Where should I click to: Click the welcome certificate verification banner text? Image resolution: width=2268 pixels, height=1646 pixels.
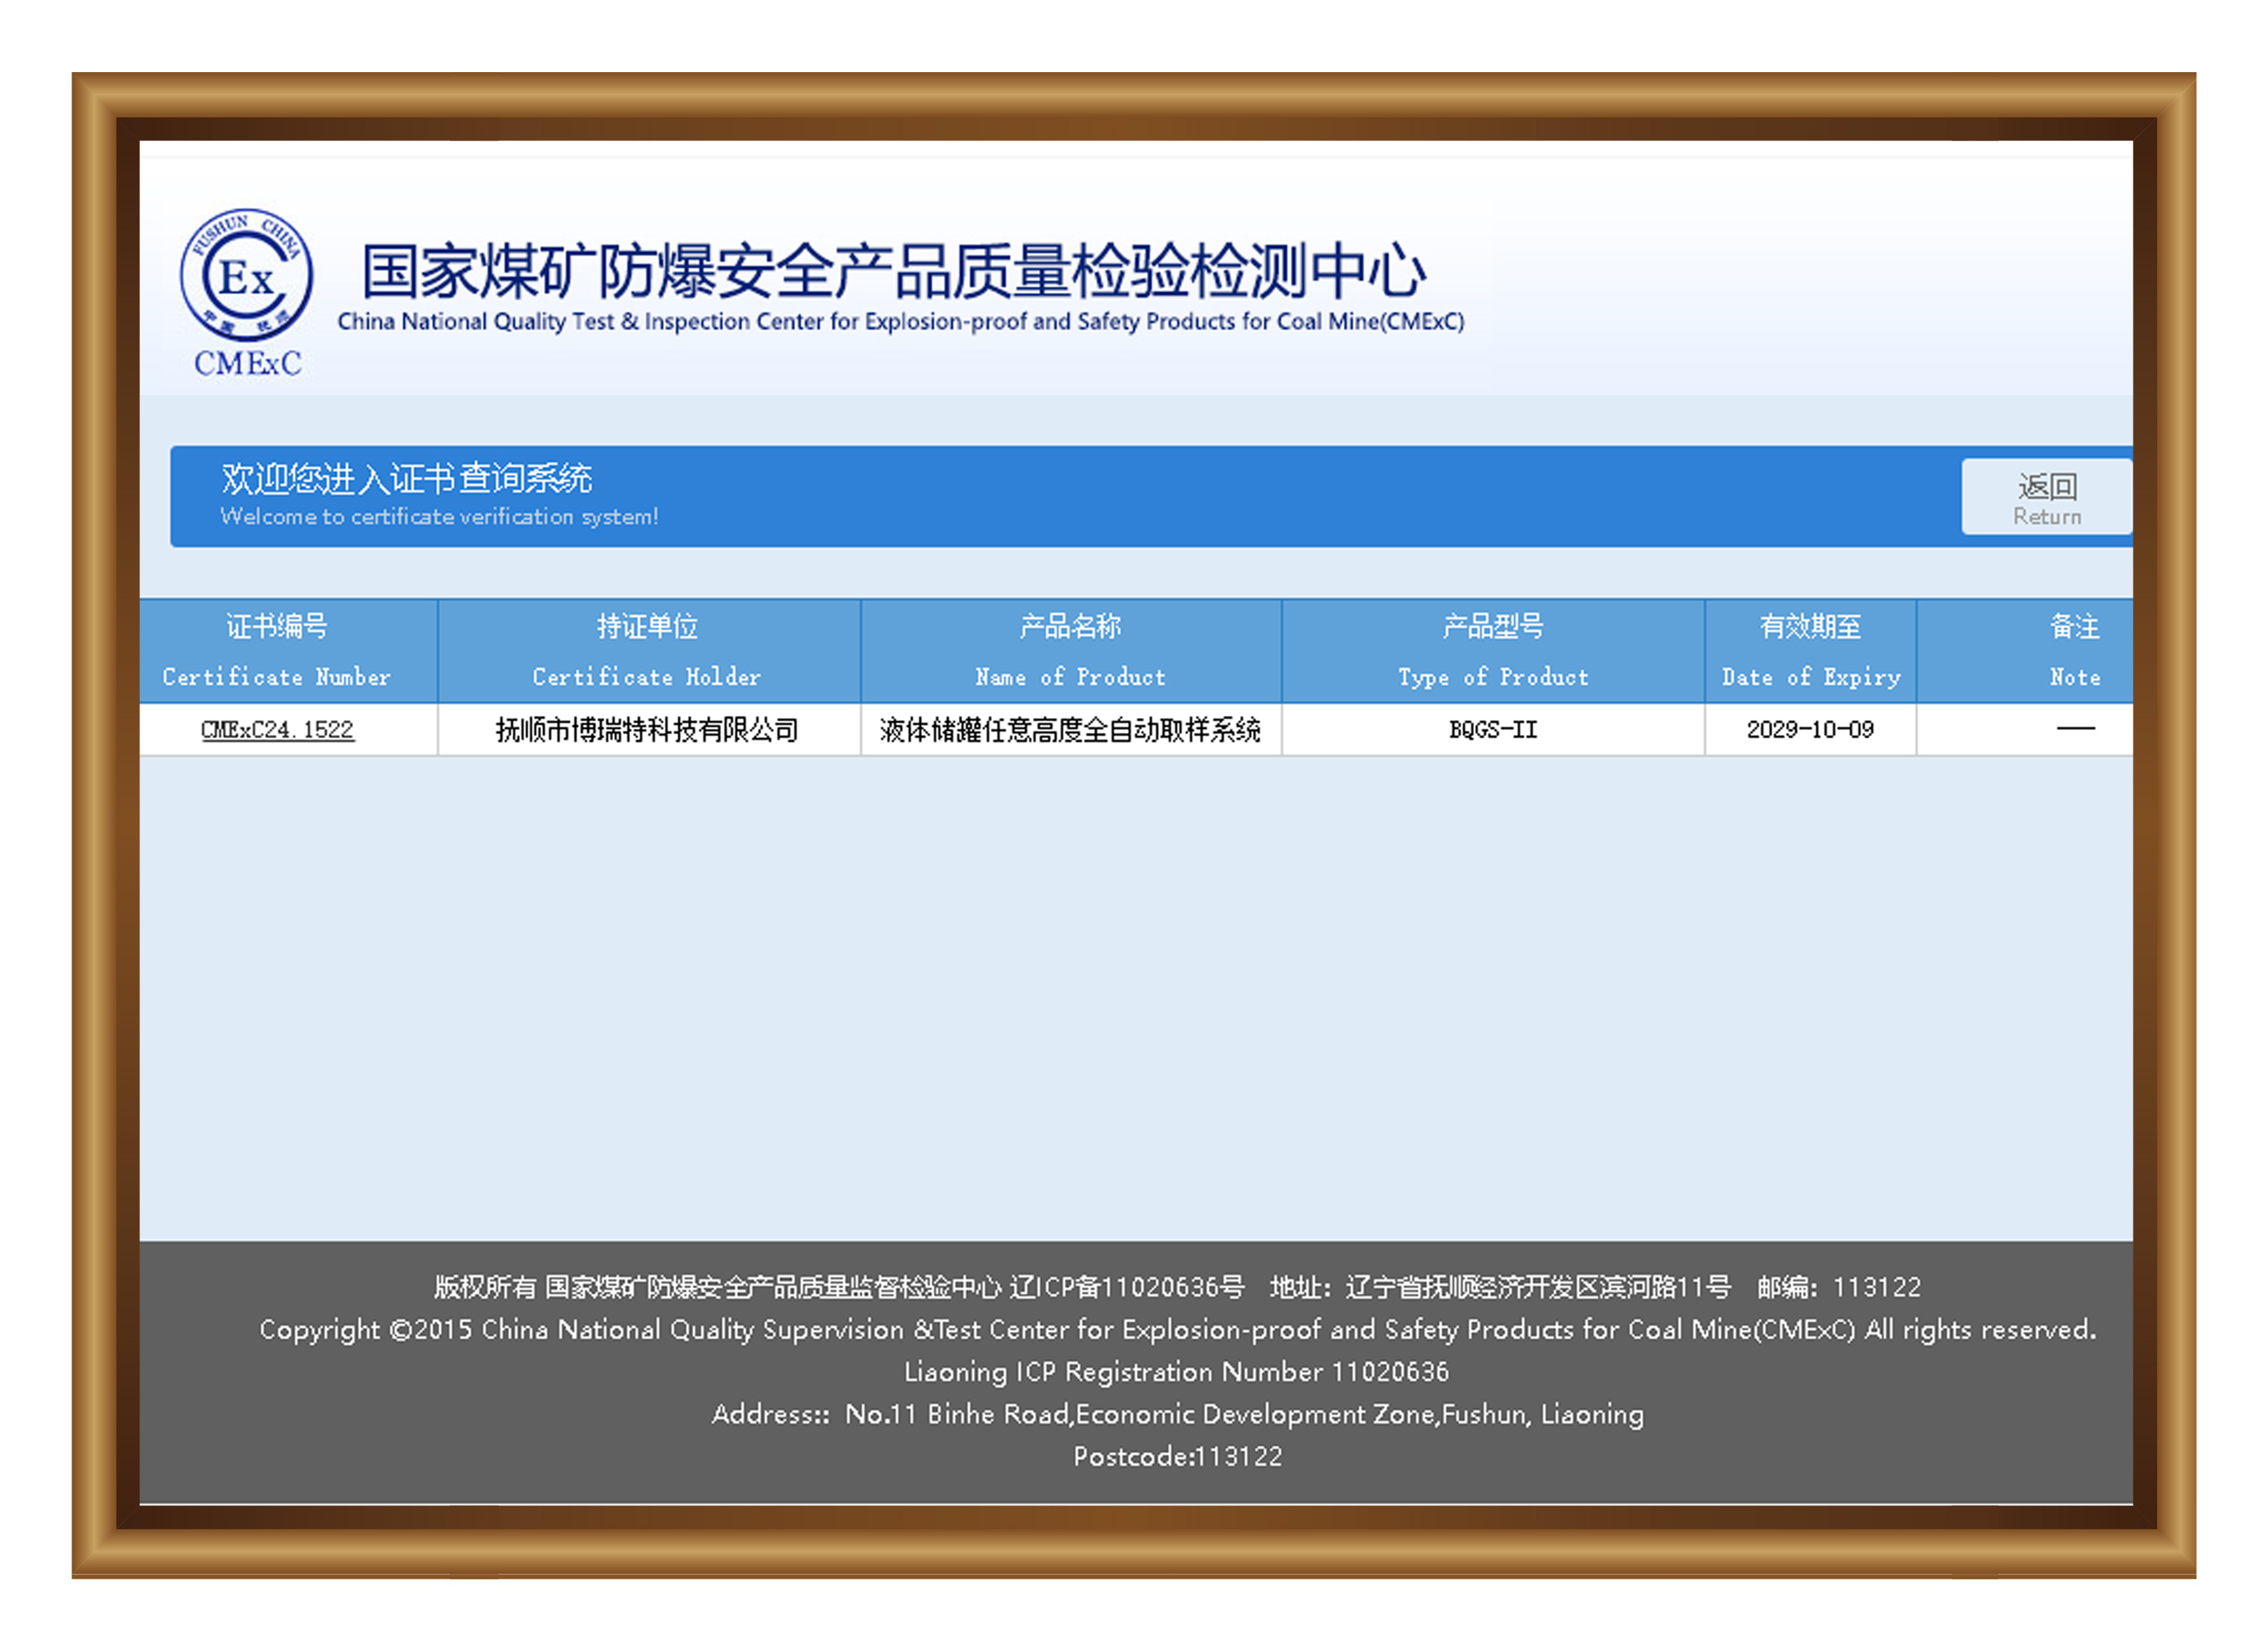pos(438,516)
